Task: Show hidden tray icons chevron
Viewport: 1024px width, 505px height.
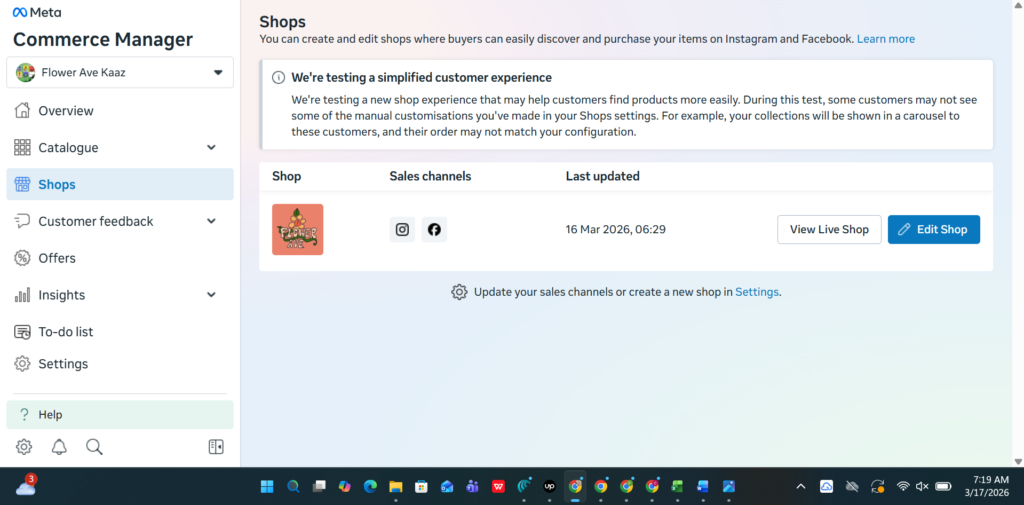Action: [x=801, y=486]
